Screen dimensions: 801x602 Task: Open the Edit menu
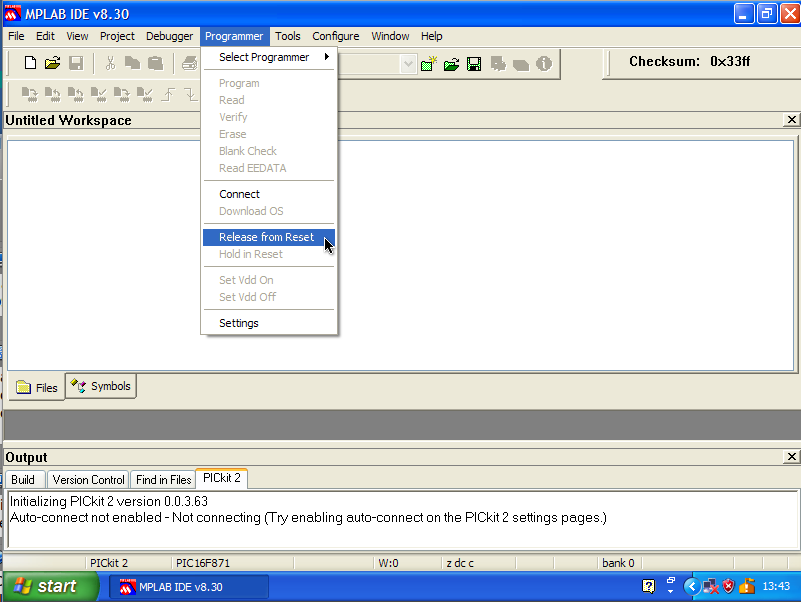tap(45, 36)
